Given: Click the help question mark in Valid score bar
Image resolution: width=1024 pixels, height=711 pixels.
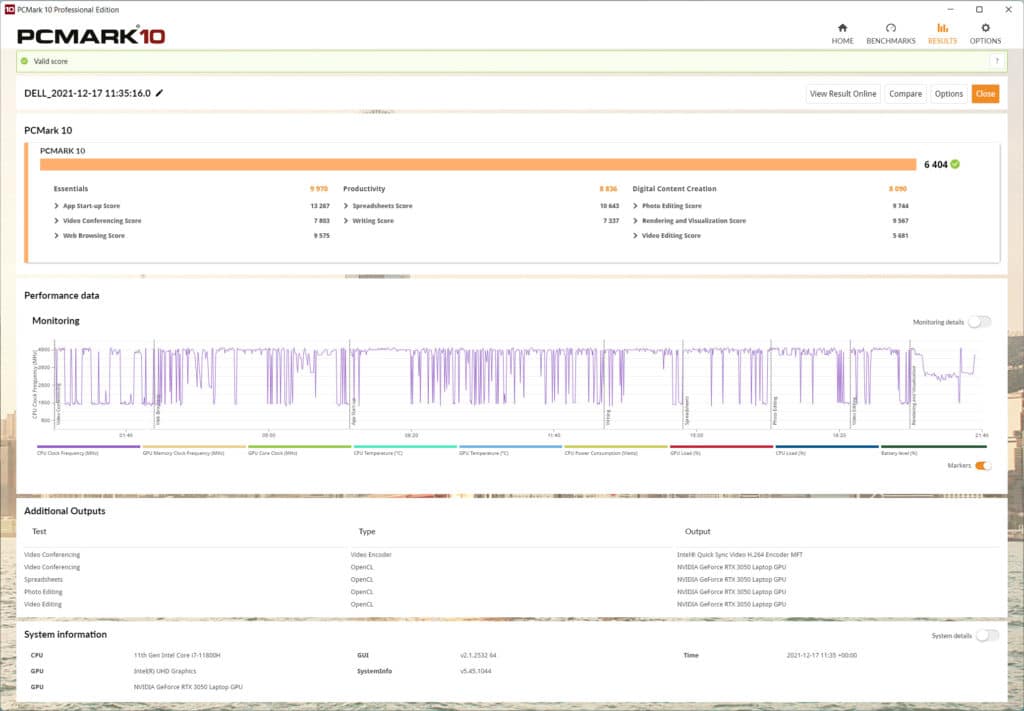Looking at the screenshot, I should (x=997, y=61).
